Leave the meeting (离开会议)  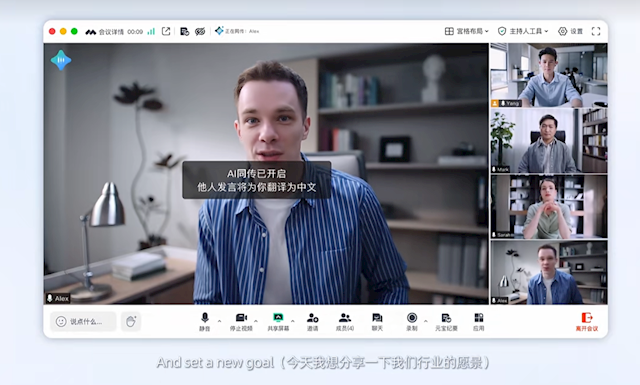[x=587, y=322]
